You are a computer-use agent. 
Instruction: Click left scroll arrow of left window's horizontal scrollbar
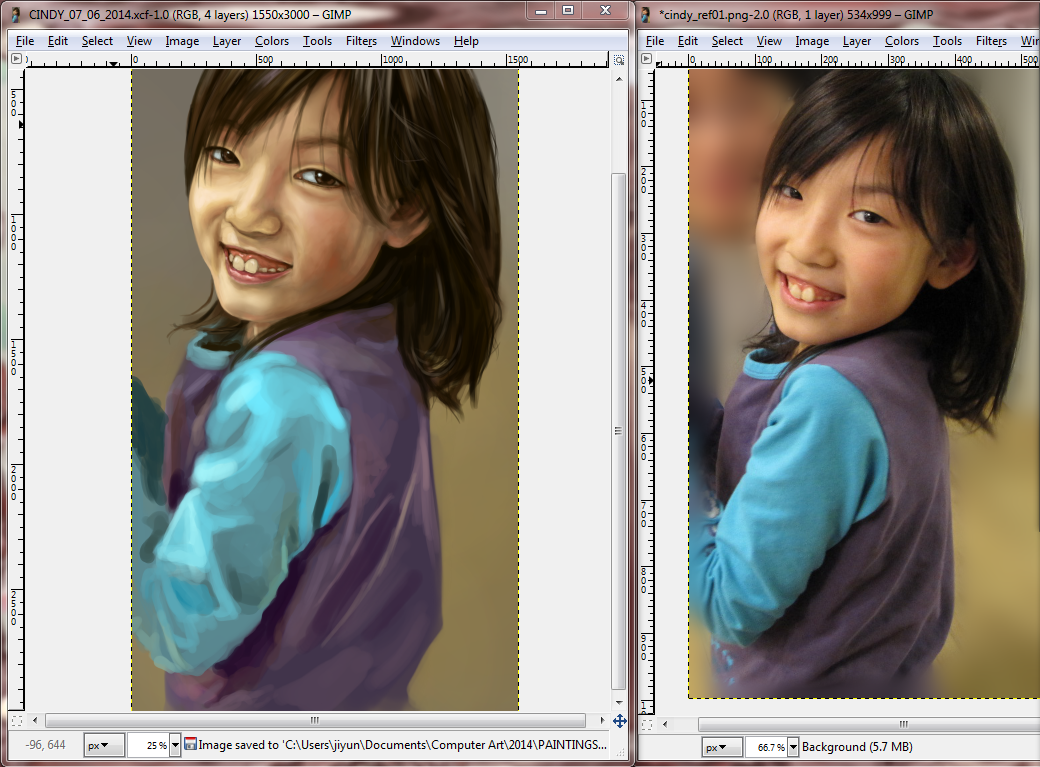tap(35, 720)
